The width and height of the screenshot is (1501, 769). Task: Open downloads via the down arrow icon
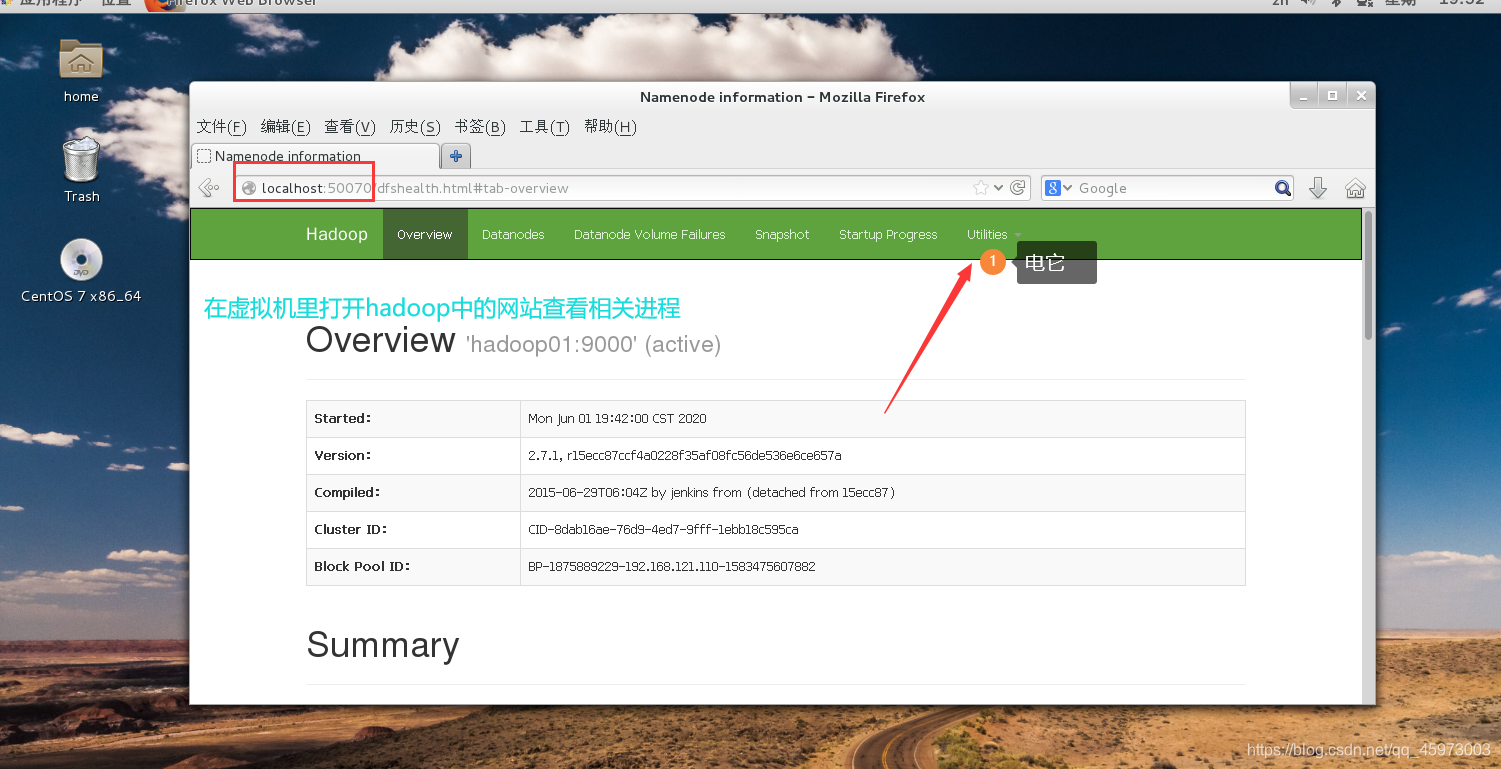click(x=1317, y=187)
